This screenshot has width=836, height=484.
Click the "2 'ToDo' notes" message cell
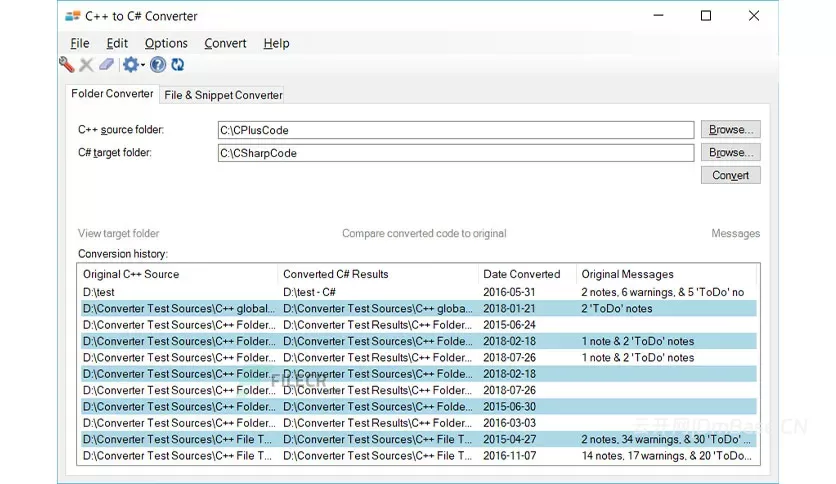[617, 309]
